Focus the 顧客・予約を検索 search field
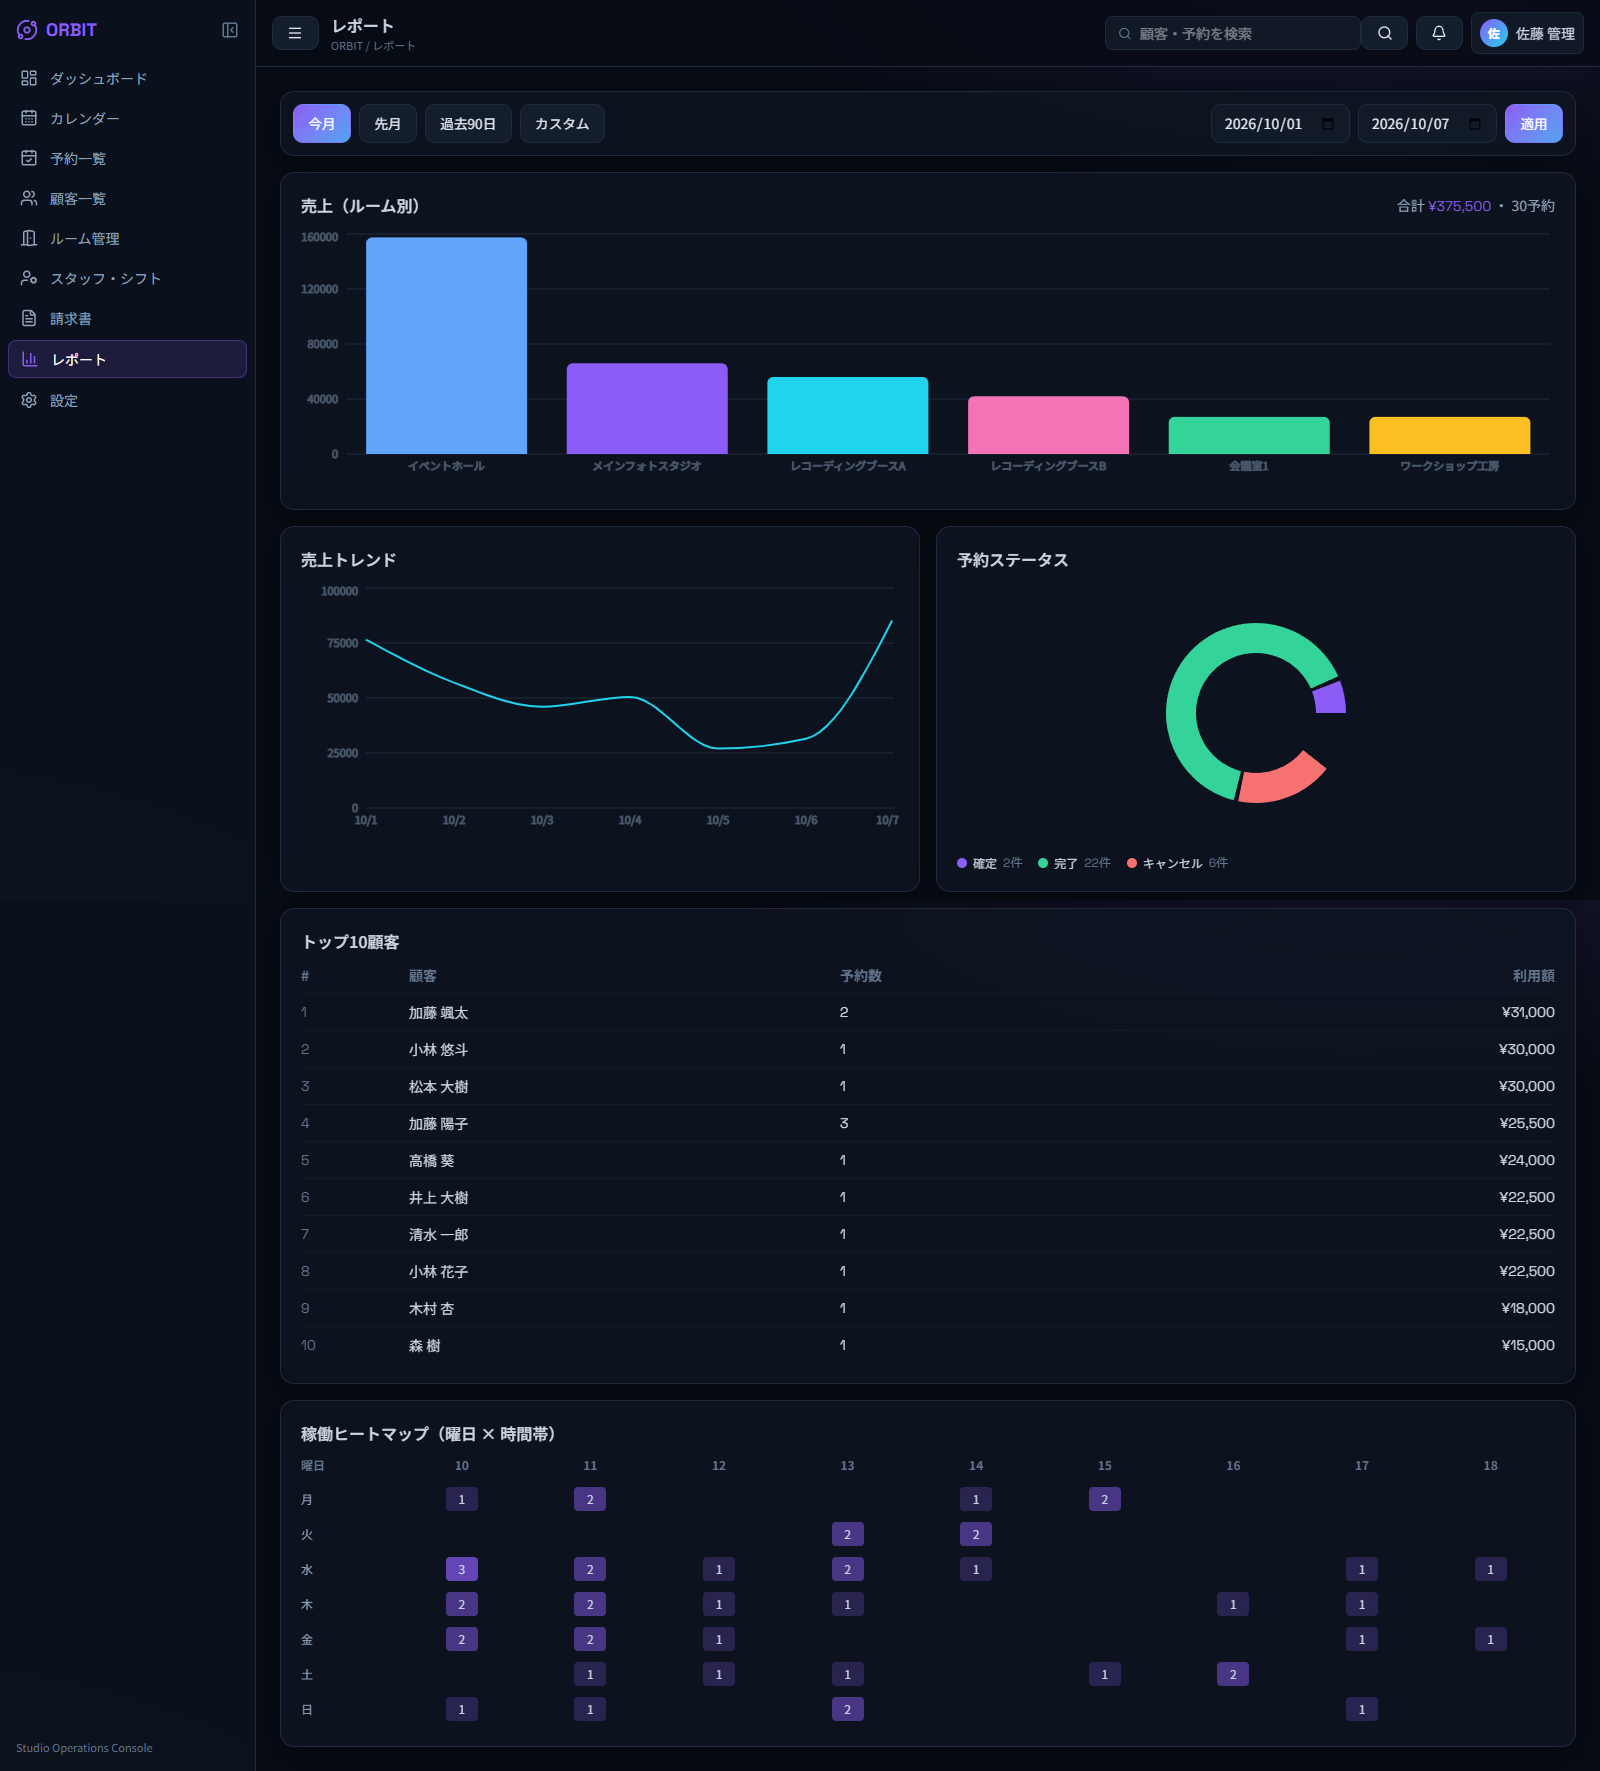Viewport: 1600px width, 1771px height. tap(1232, 33)
